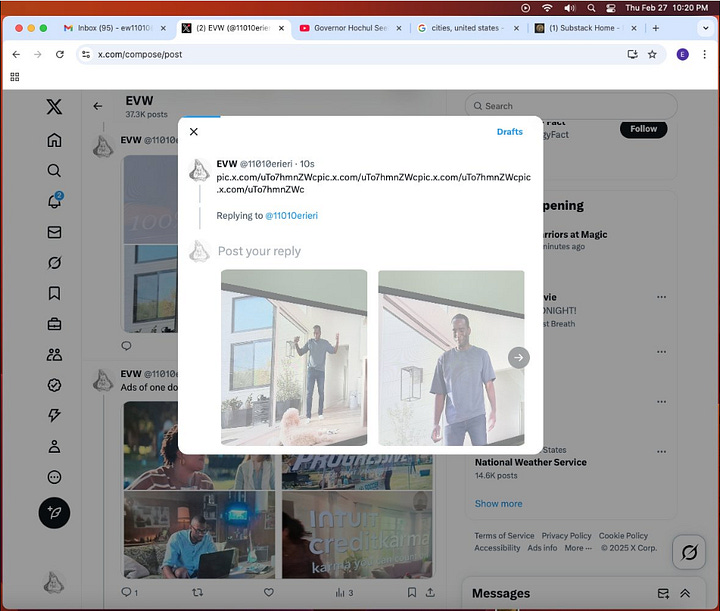
Task: Close the reply compose dialog
Action: coord(194,132)
